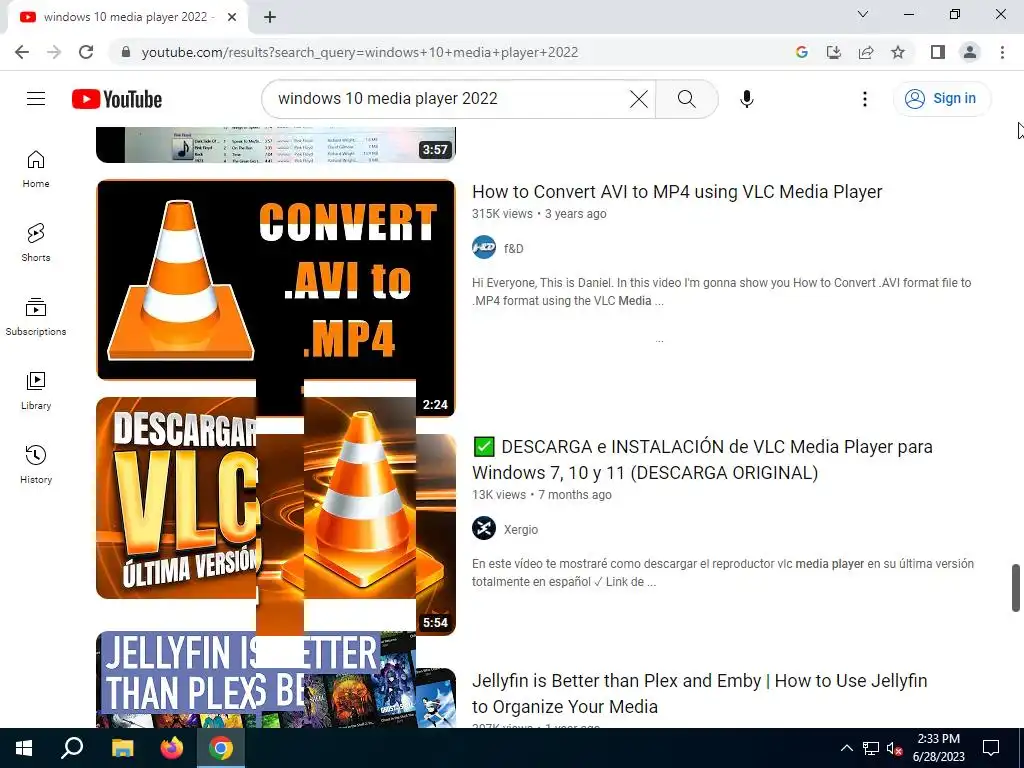
Task: Open the network tray icon
Action: [x=871, y=748]
